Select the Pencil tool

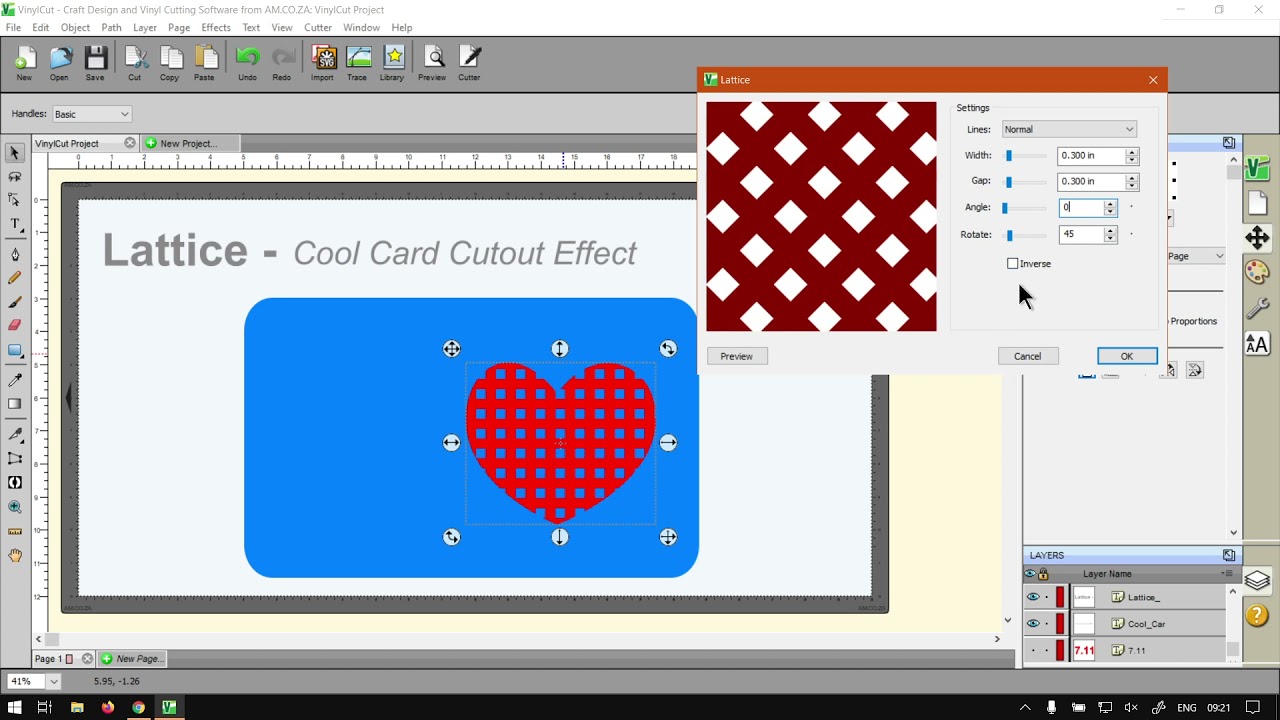click(x=15, y=278)
